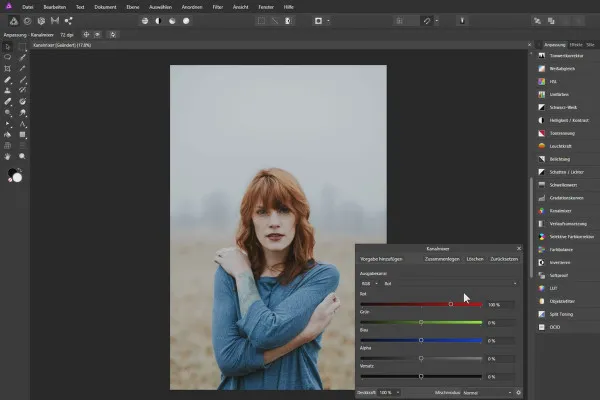Click the Löschen button
Image resolution: width=600 pixels, height=400 pixels.
475,259
